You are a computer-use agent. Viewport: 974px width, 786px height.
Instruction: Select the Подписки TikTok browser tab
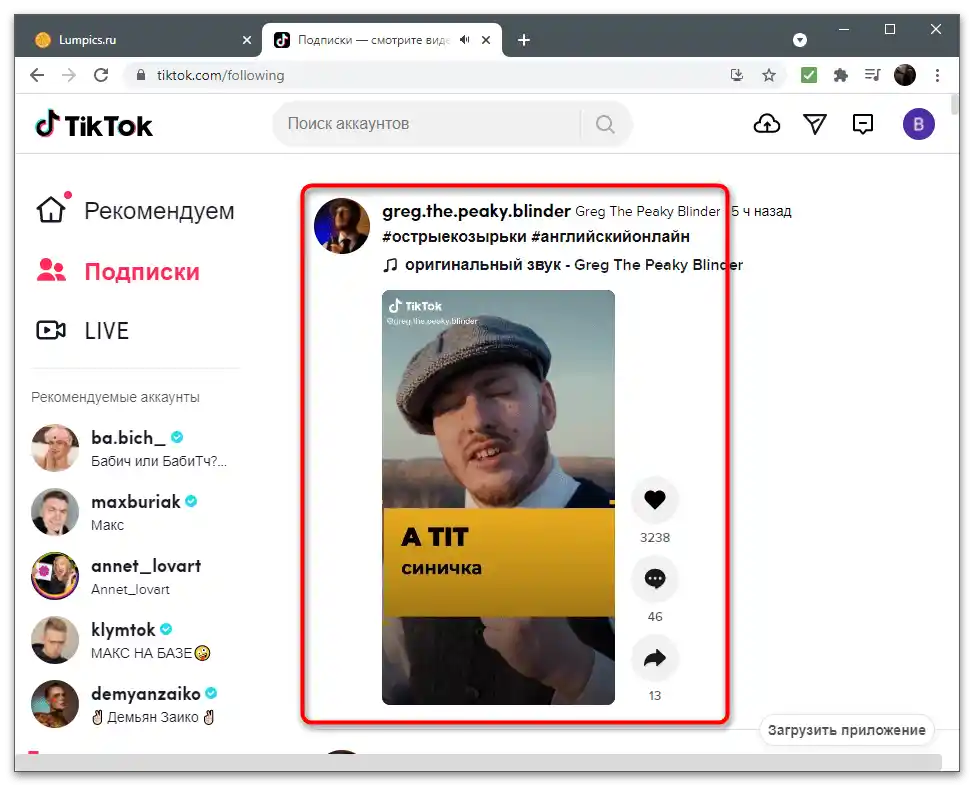click(x=381, y=40)
